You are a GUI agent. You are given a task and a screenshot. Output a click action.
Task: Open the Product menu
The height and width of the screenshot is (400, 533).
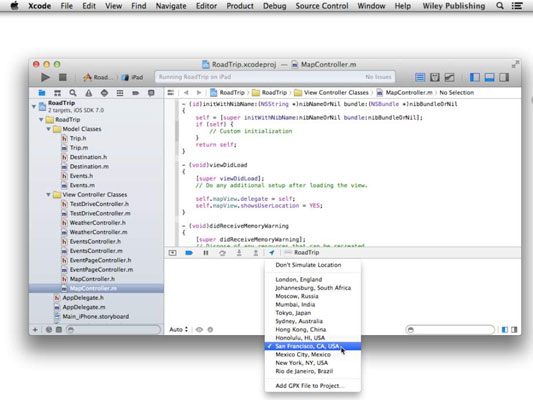click(x=240, y=6)
